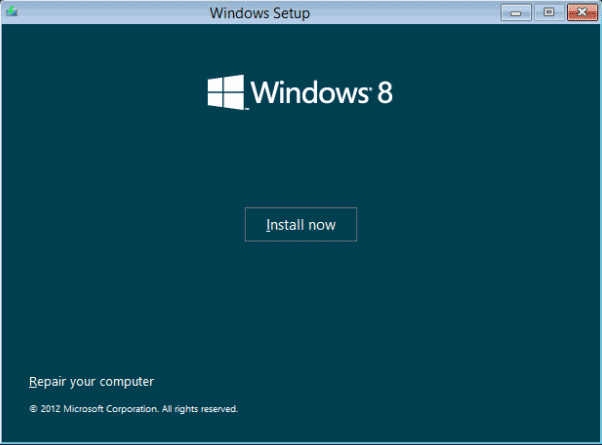Click the Install now button
Image resolution: width=602 pixels, height=445 pixels.
(x=300, y=225)
